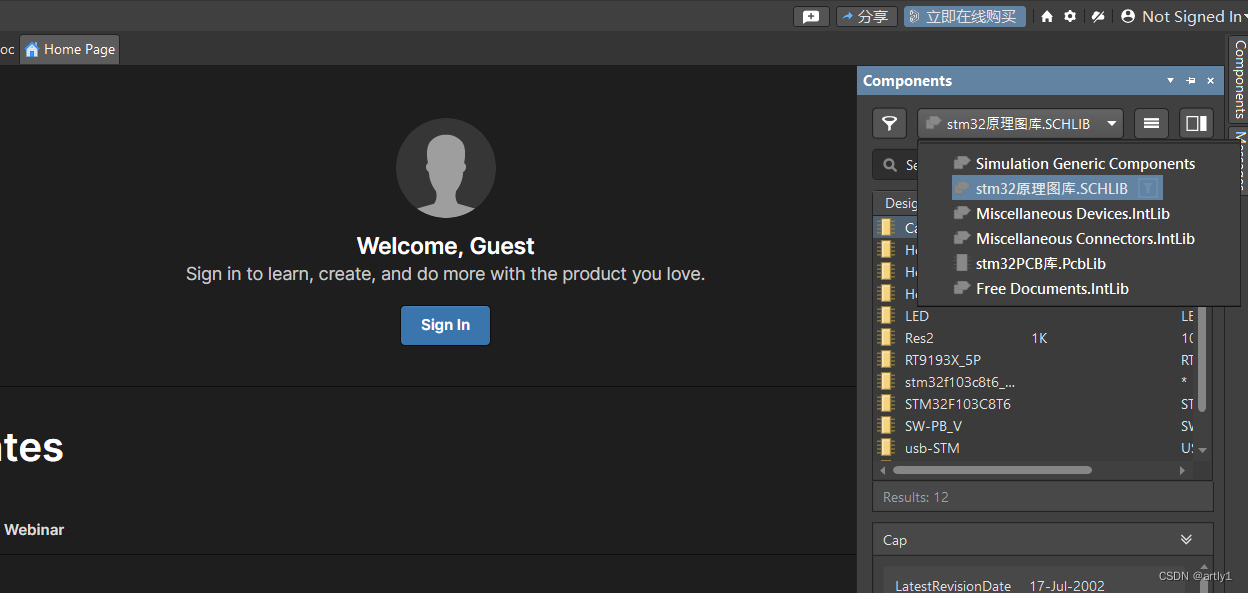Image resolution: width=1248 pixels, height=593 pixels.
Task: Open settings gear icon in top bar
Action: point(1070,17)
